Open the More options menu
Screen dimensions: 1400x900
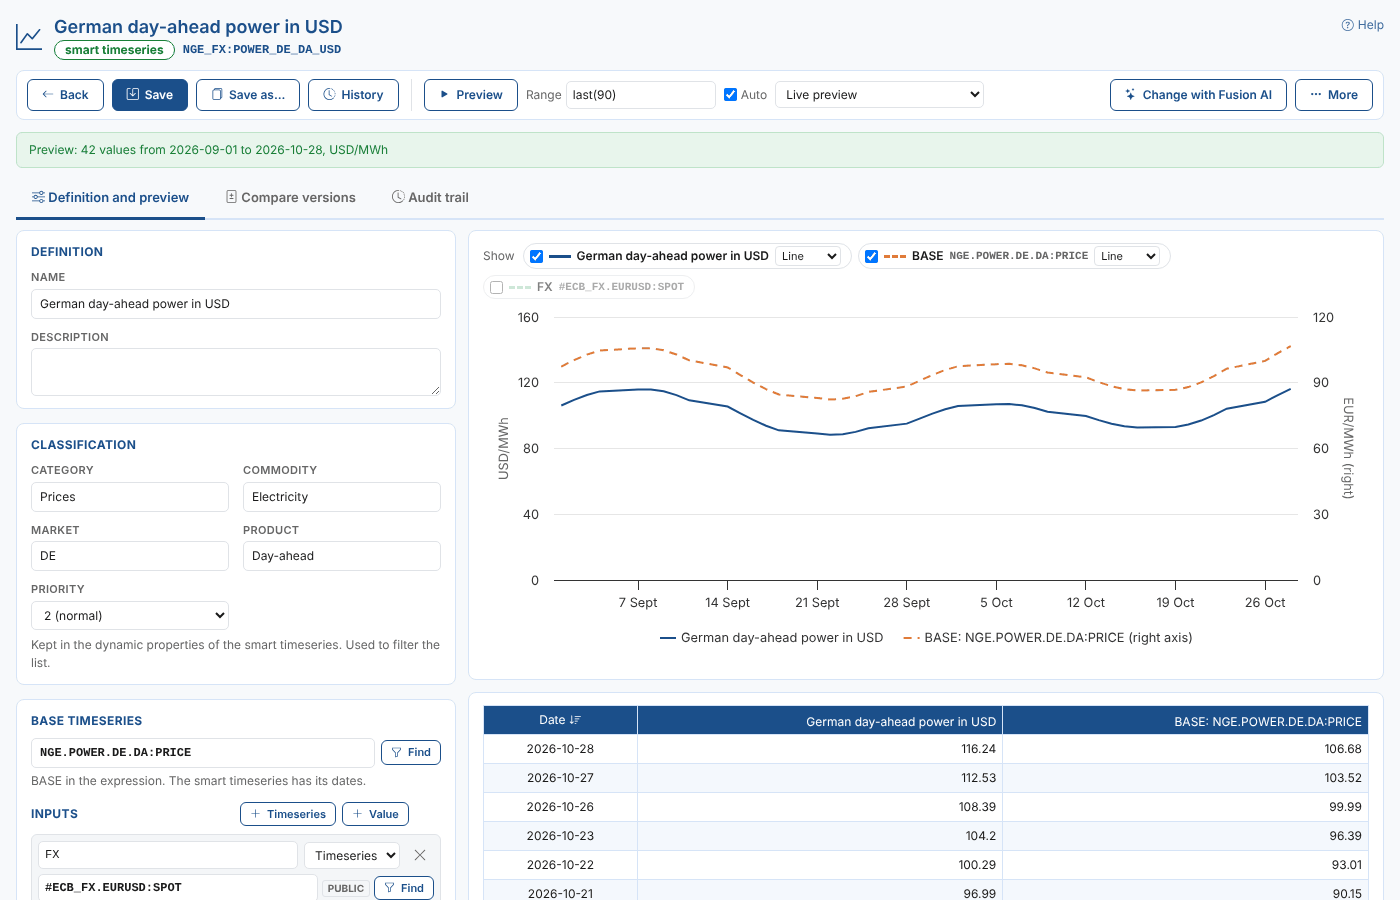[1334, 95]
